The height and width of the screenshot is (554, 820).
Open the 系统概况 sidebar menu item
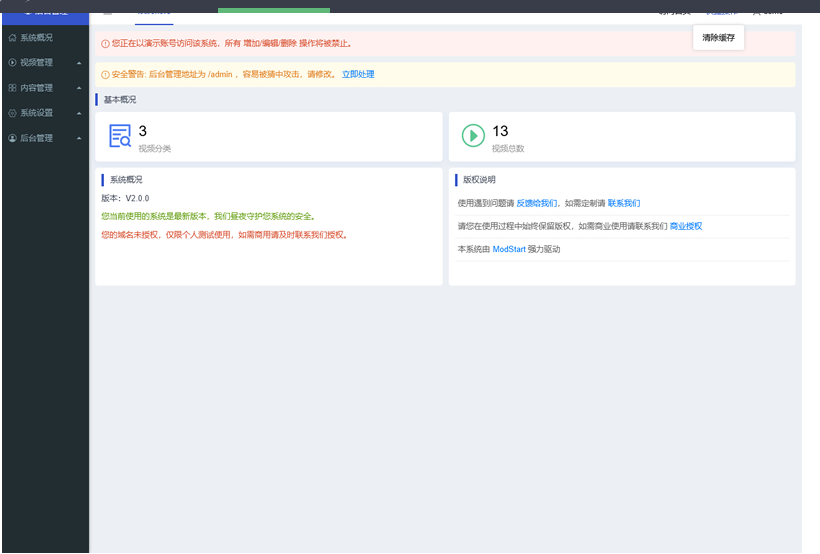coord(45,38)
